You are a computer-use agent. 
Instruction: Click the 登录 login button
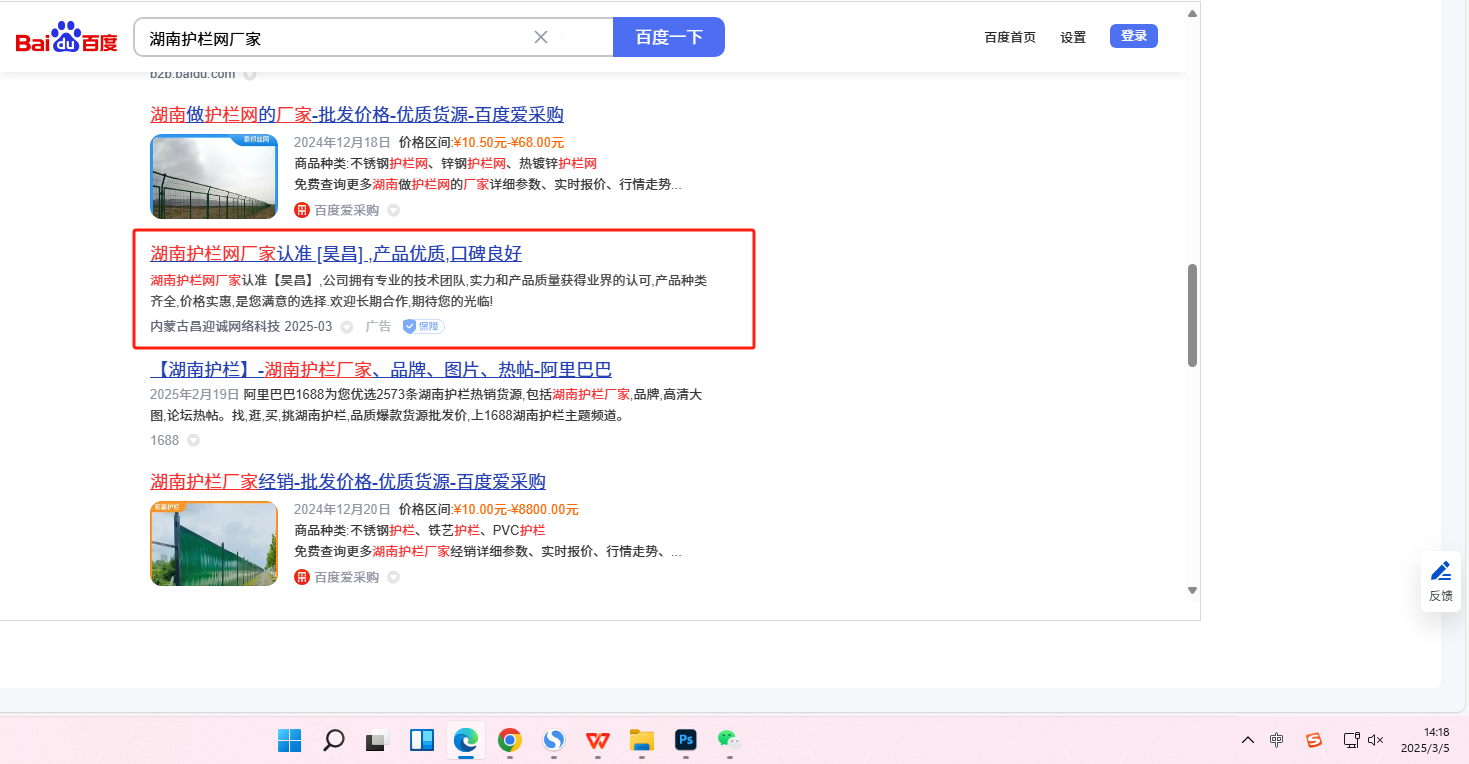(x=1133, y=36)
